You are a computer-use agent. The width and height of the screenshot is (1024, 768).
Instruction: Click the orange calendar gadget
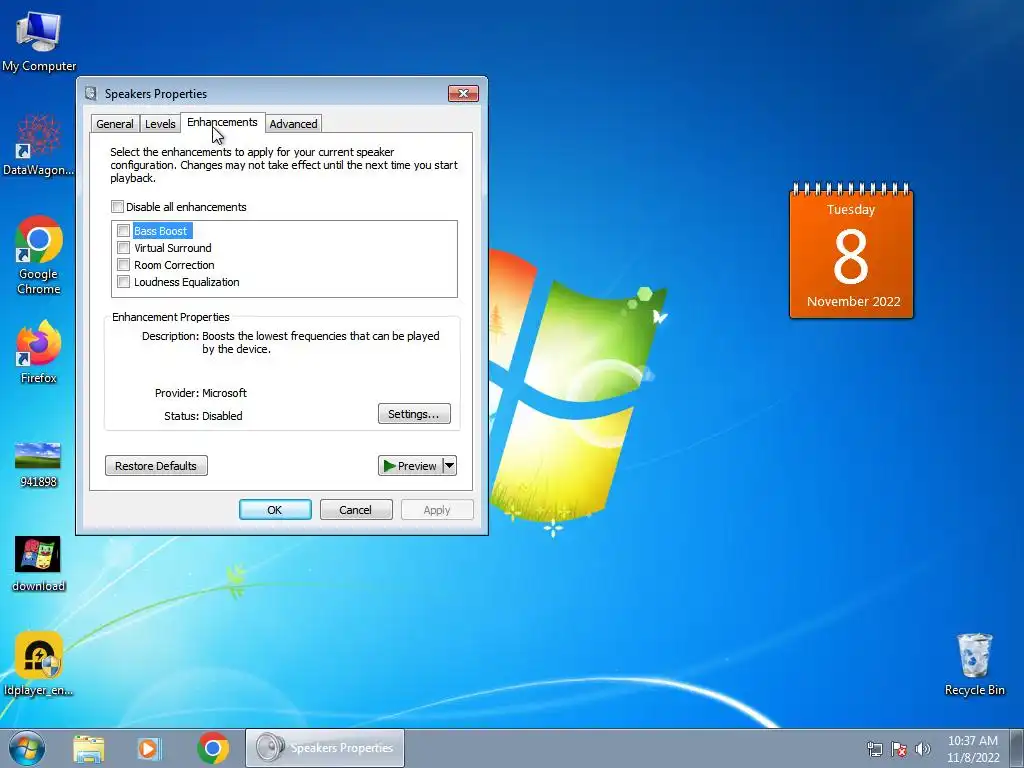pos(851,251)
